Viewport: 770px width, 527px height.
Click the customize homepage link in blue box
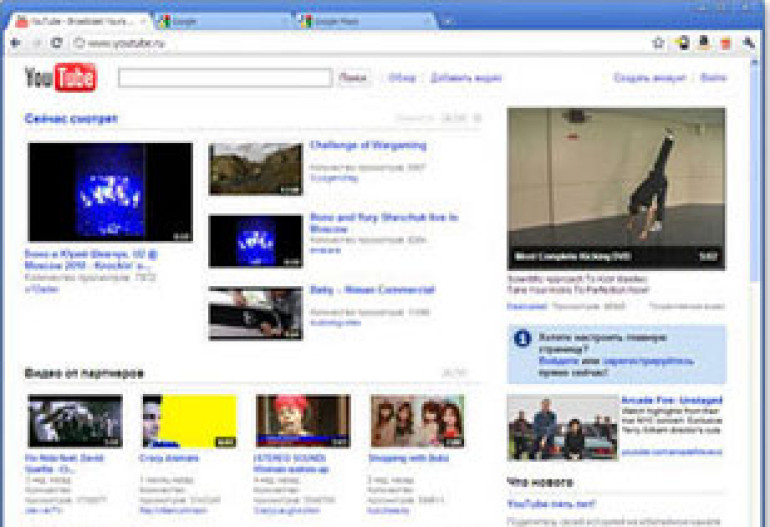(x=648, y=361)
